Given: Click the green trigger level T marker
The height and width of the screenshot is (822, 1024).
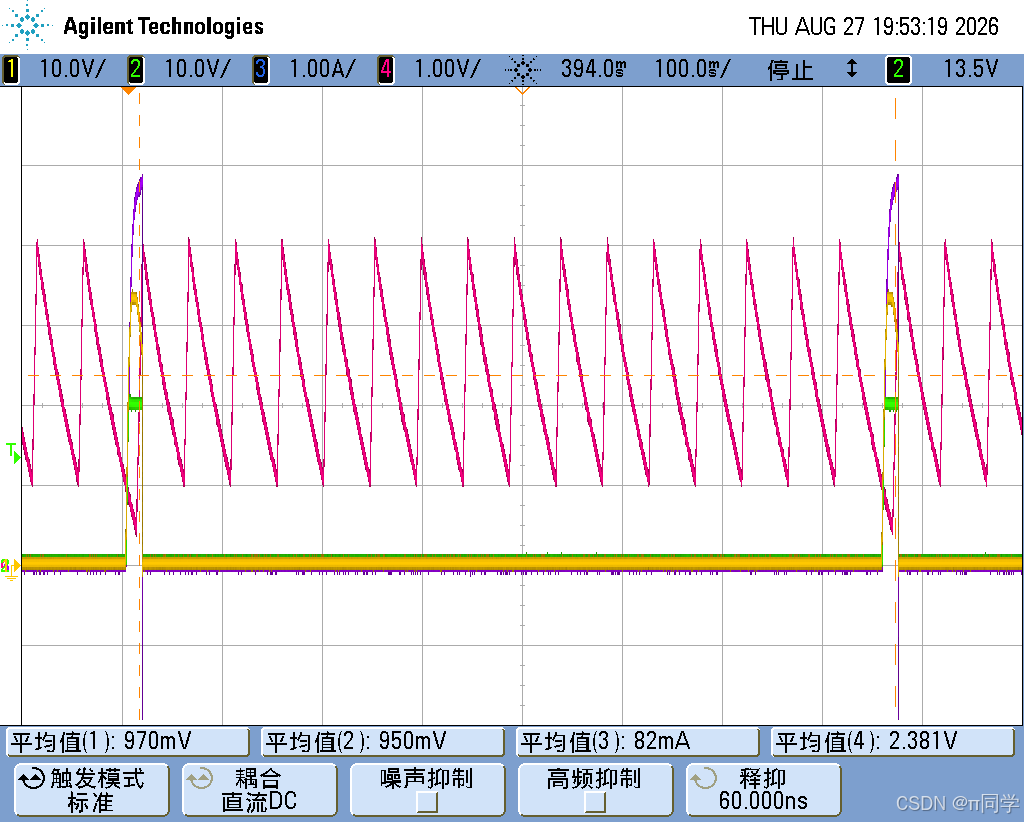Looking at the screenshot, I should pos(13,453).
